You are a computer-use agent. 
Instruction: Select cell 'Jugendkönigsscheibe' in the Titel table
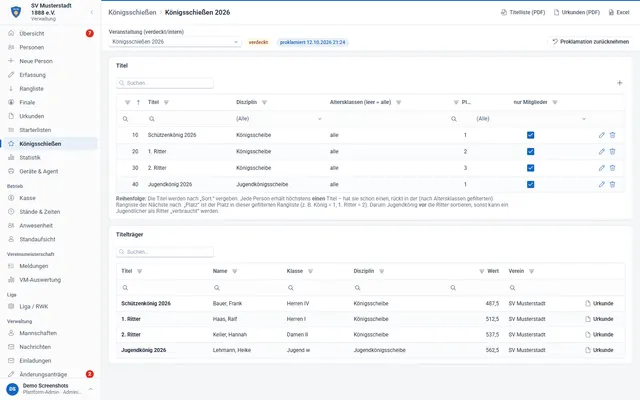coord(262,184)
